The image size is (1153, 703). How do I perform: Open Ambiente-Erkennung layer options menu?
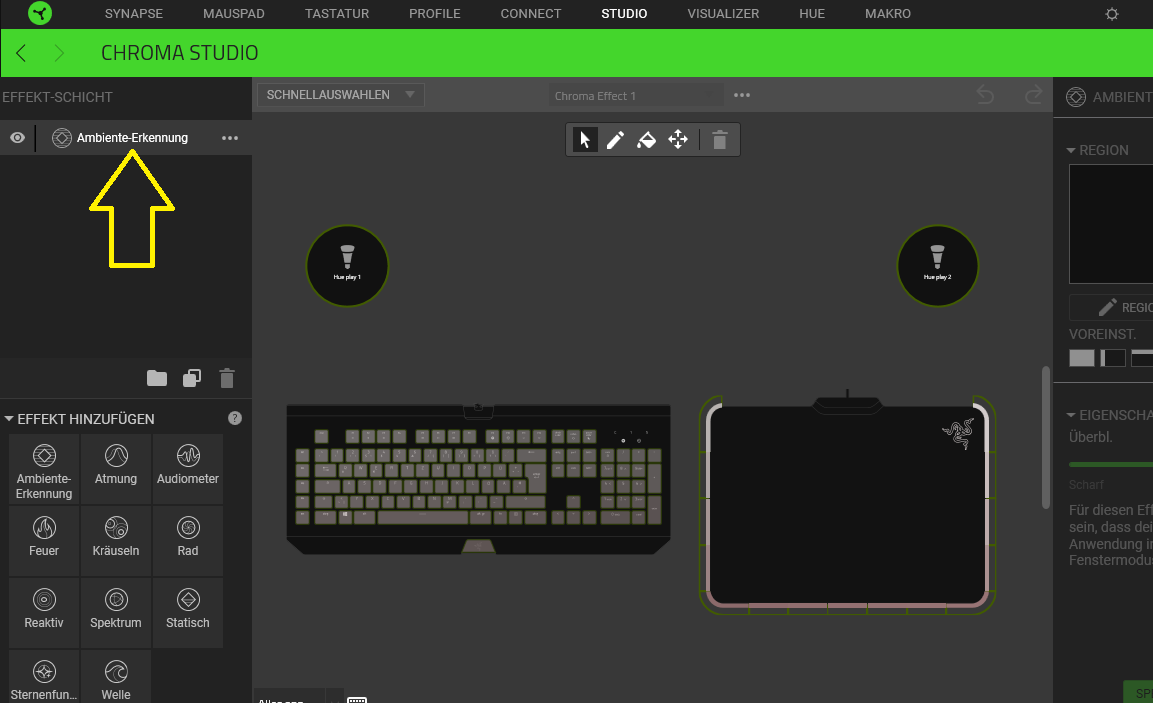click(230, 138)
